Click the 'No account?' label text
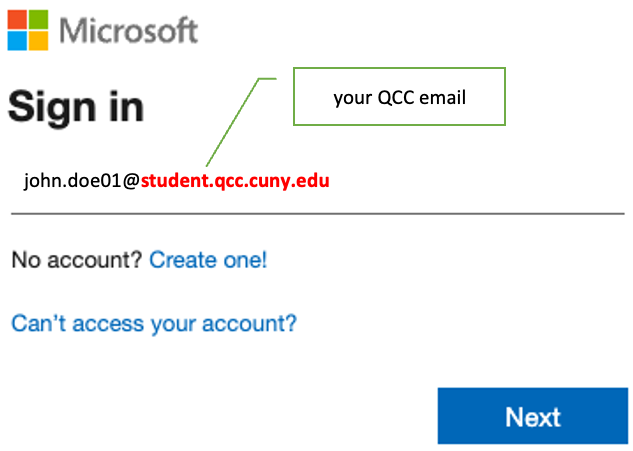The height and width of the screenshot is (451, 633). point(77,260)
